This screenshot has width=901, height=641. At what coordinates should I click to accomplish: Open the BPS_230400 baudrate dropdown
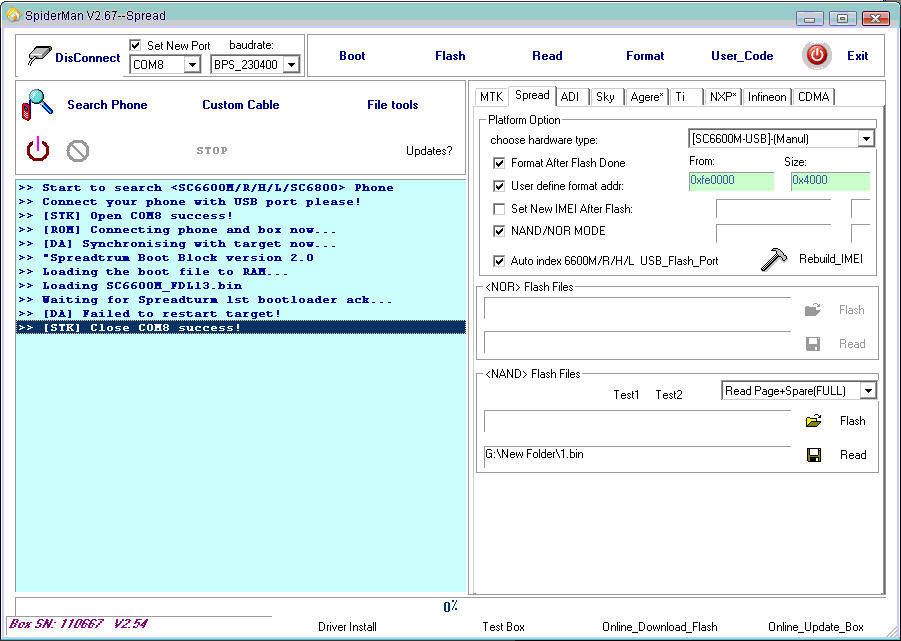292,64
